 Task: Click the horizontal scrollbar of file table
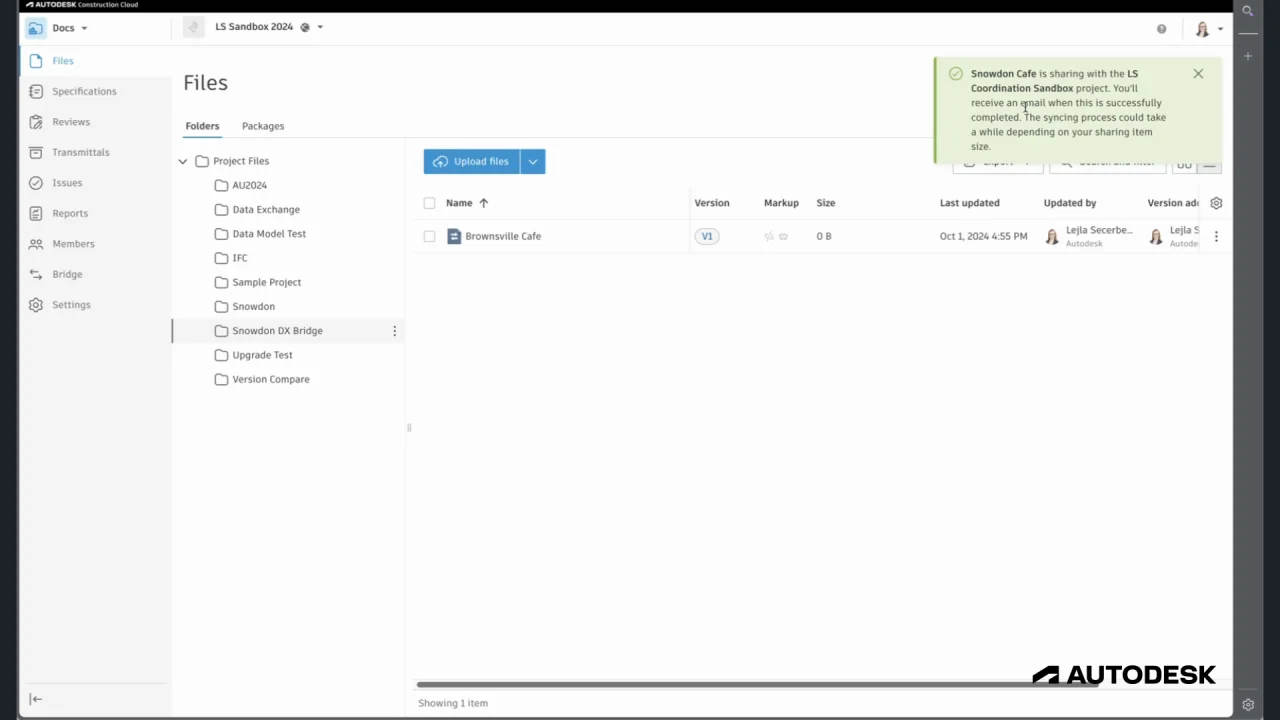tap(757, 685)
